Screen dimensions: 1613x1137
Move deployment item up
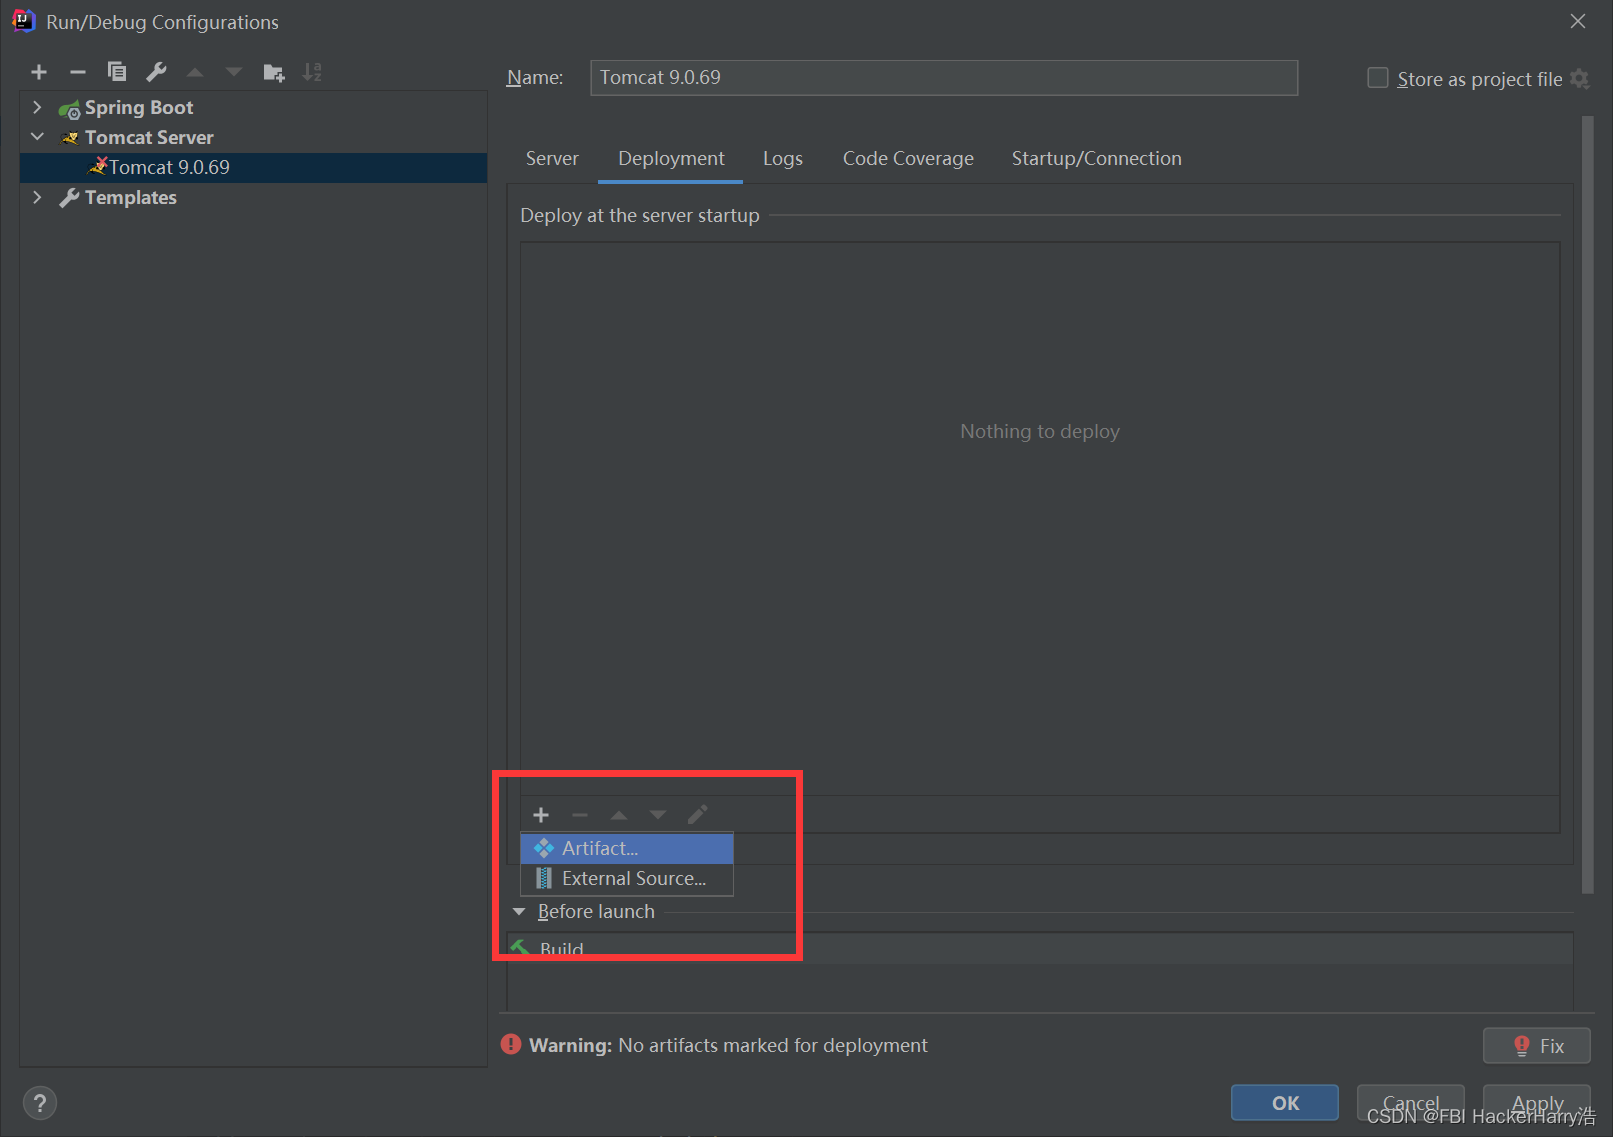point(619,815)
